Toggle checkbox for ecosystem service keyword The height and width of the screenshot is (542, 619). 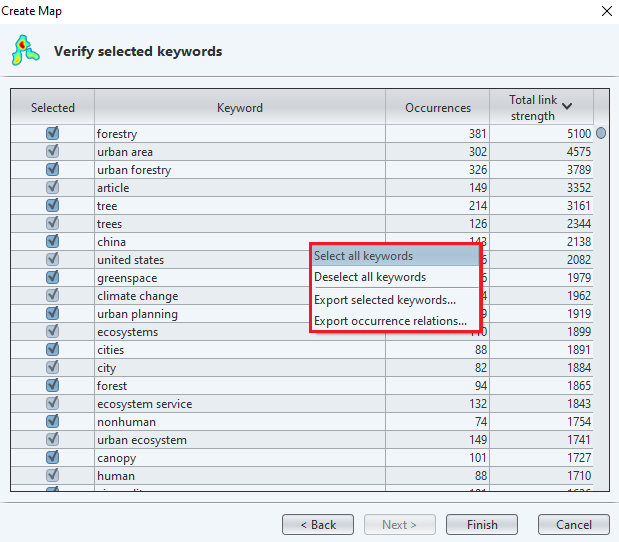[52, 403]
